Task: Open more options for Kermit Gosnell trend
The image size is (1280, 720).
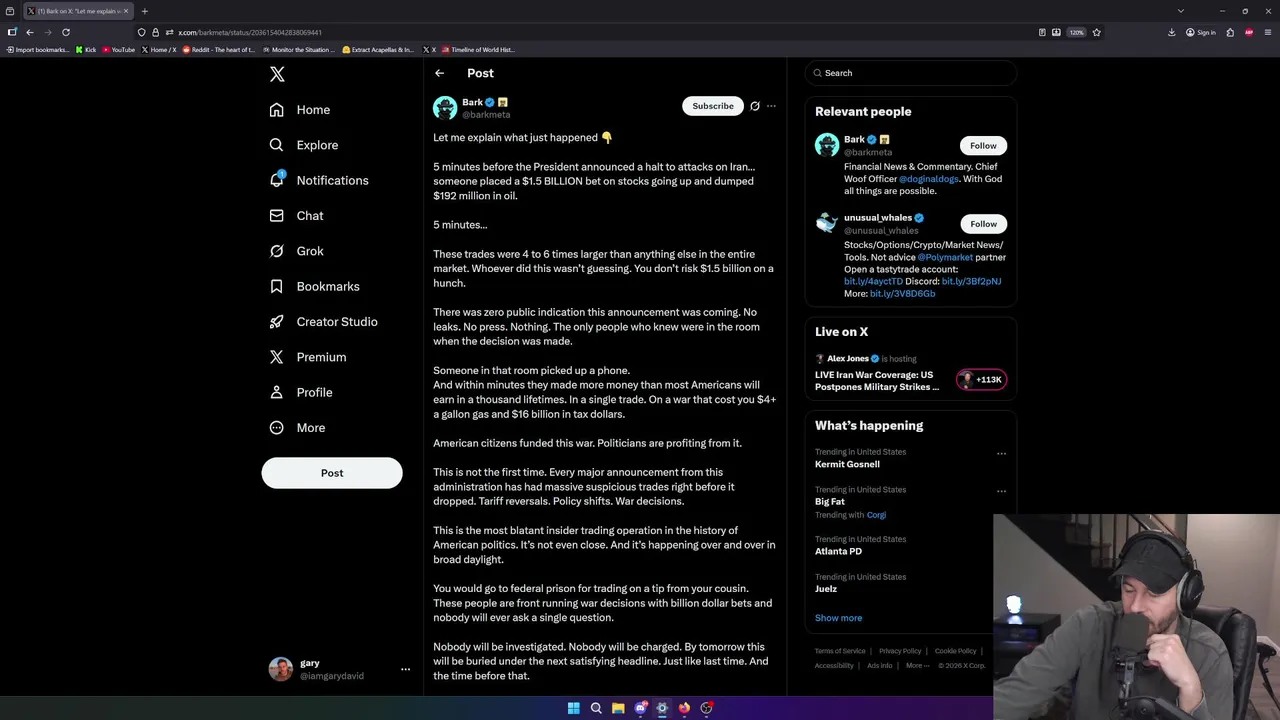Action: (x=1001, y=453)
